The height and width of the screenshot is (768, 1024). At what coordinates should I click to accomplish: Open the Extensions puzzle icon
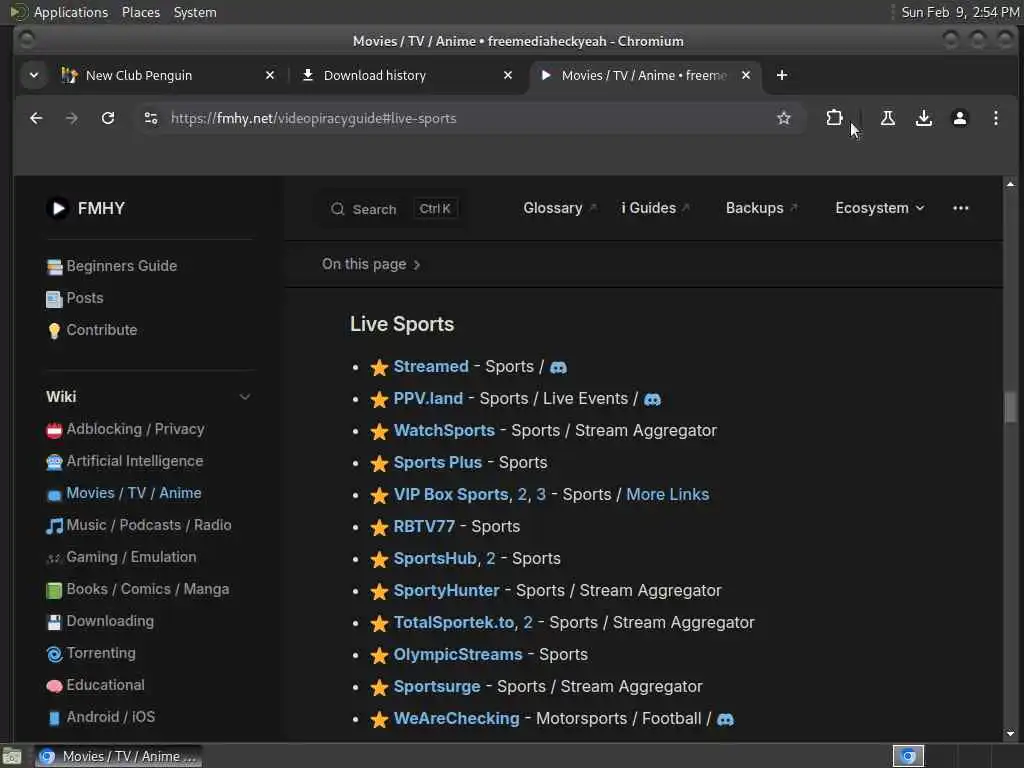834,118
